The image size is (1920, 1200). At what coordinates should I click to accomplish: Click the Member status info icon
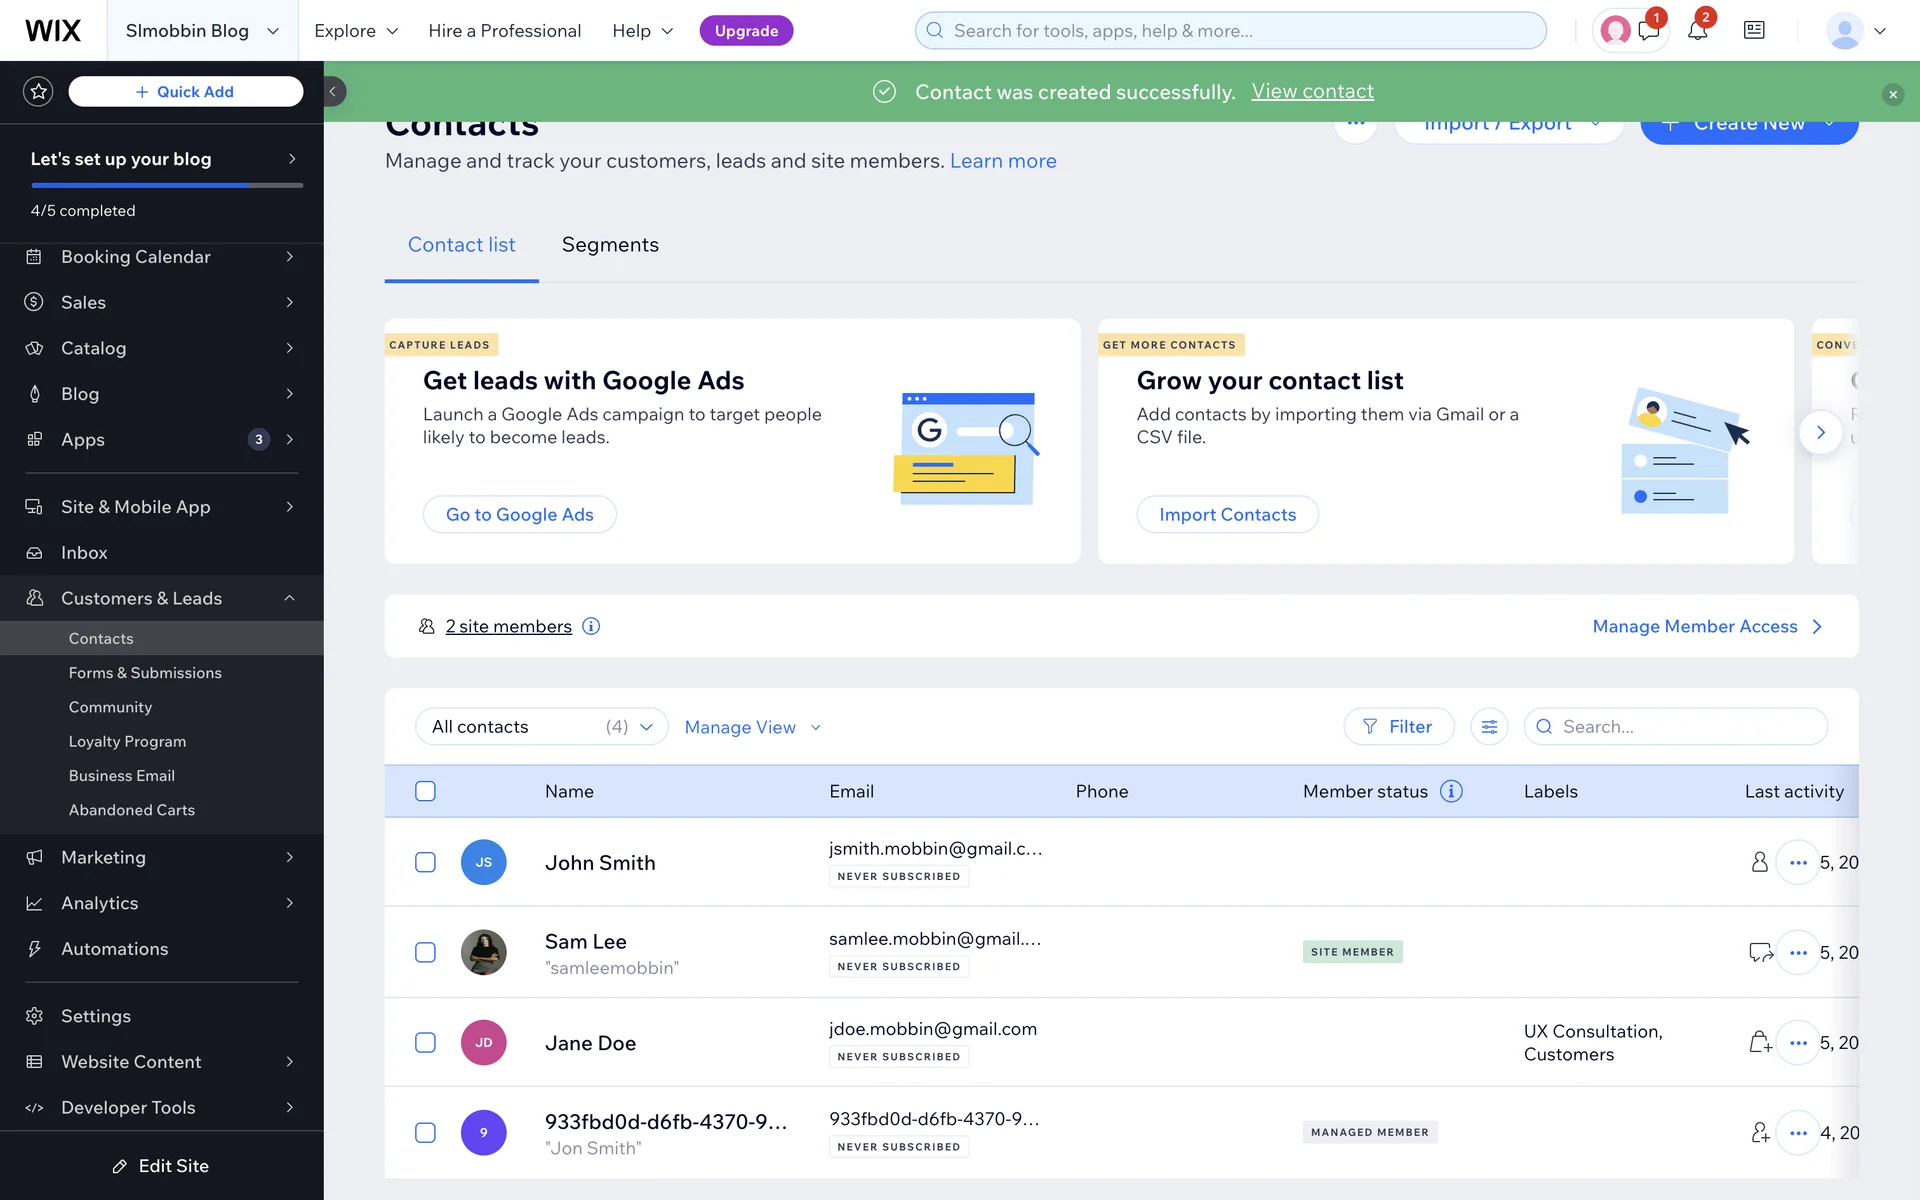tap(1451, 791)
